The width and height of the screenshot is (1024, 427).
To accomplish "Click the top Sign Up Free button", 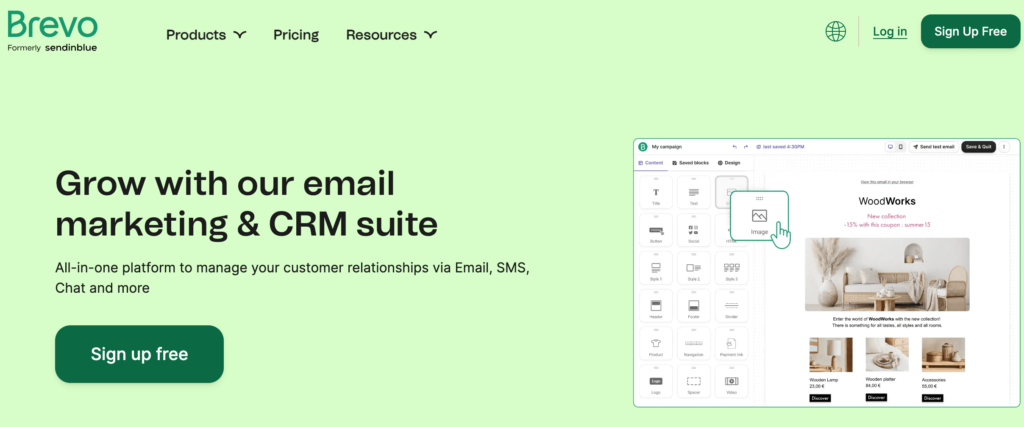I will 970,31.
